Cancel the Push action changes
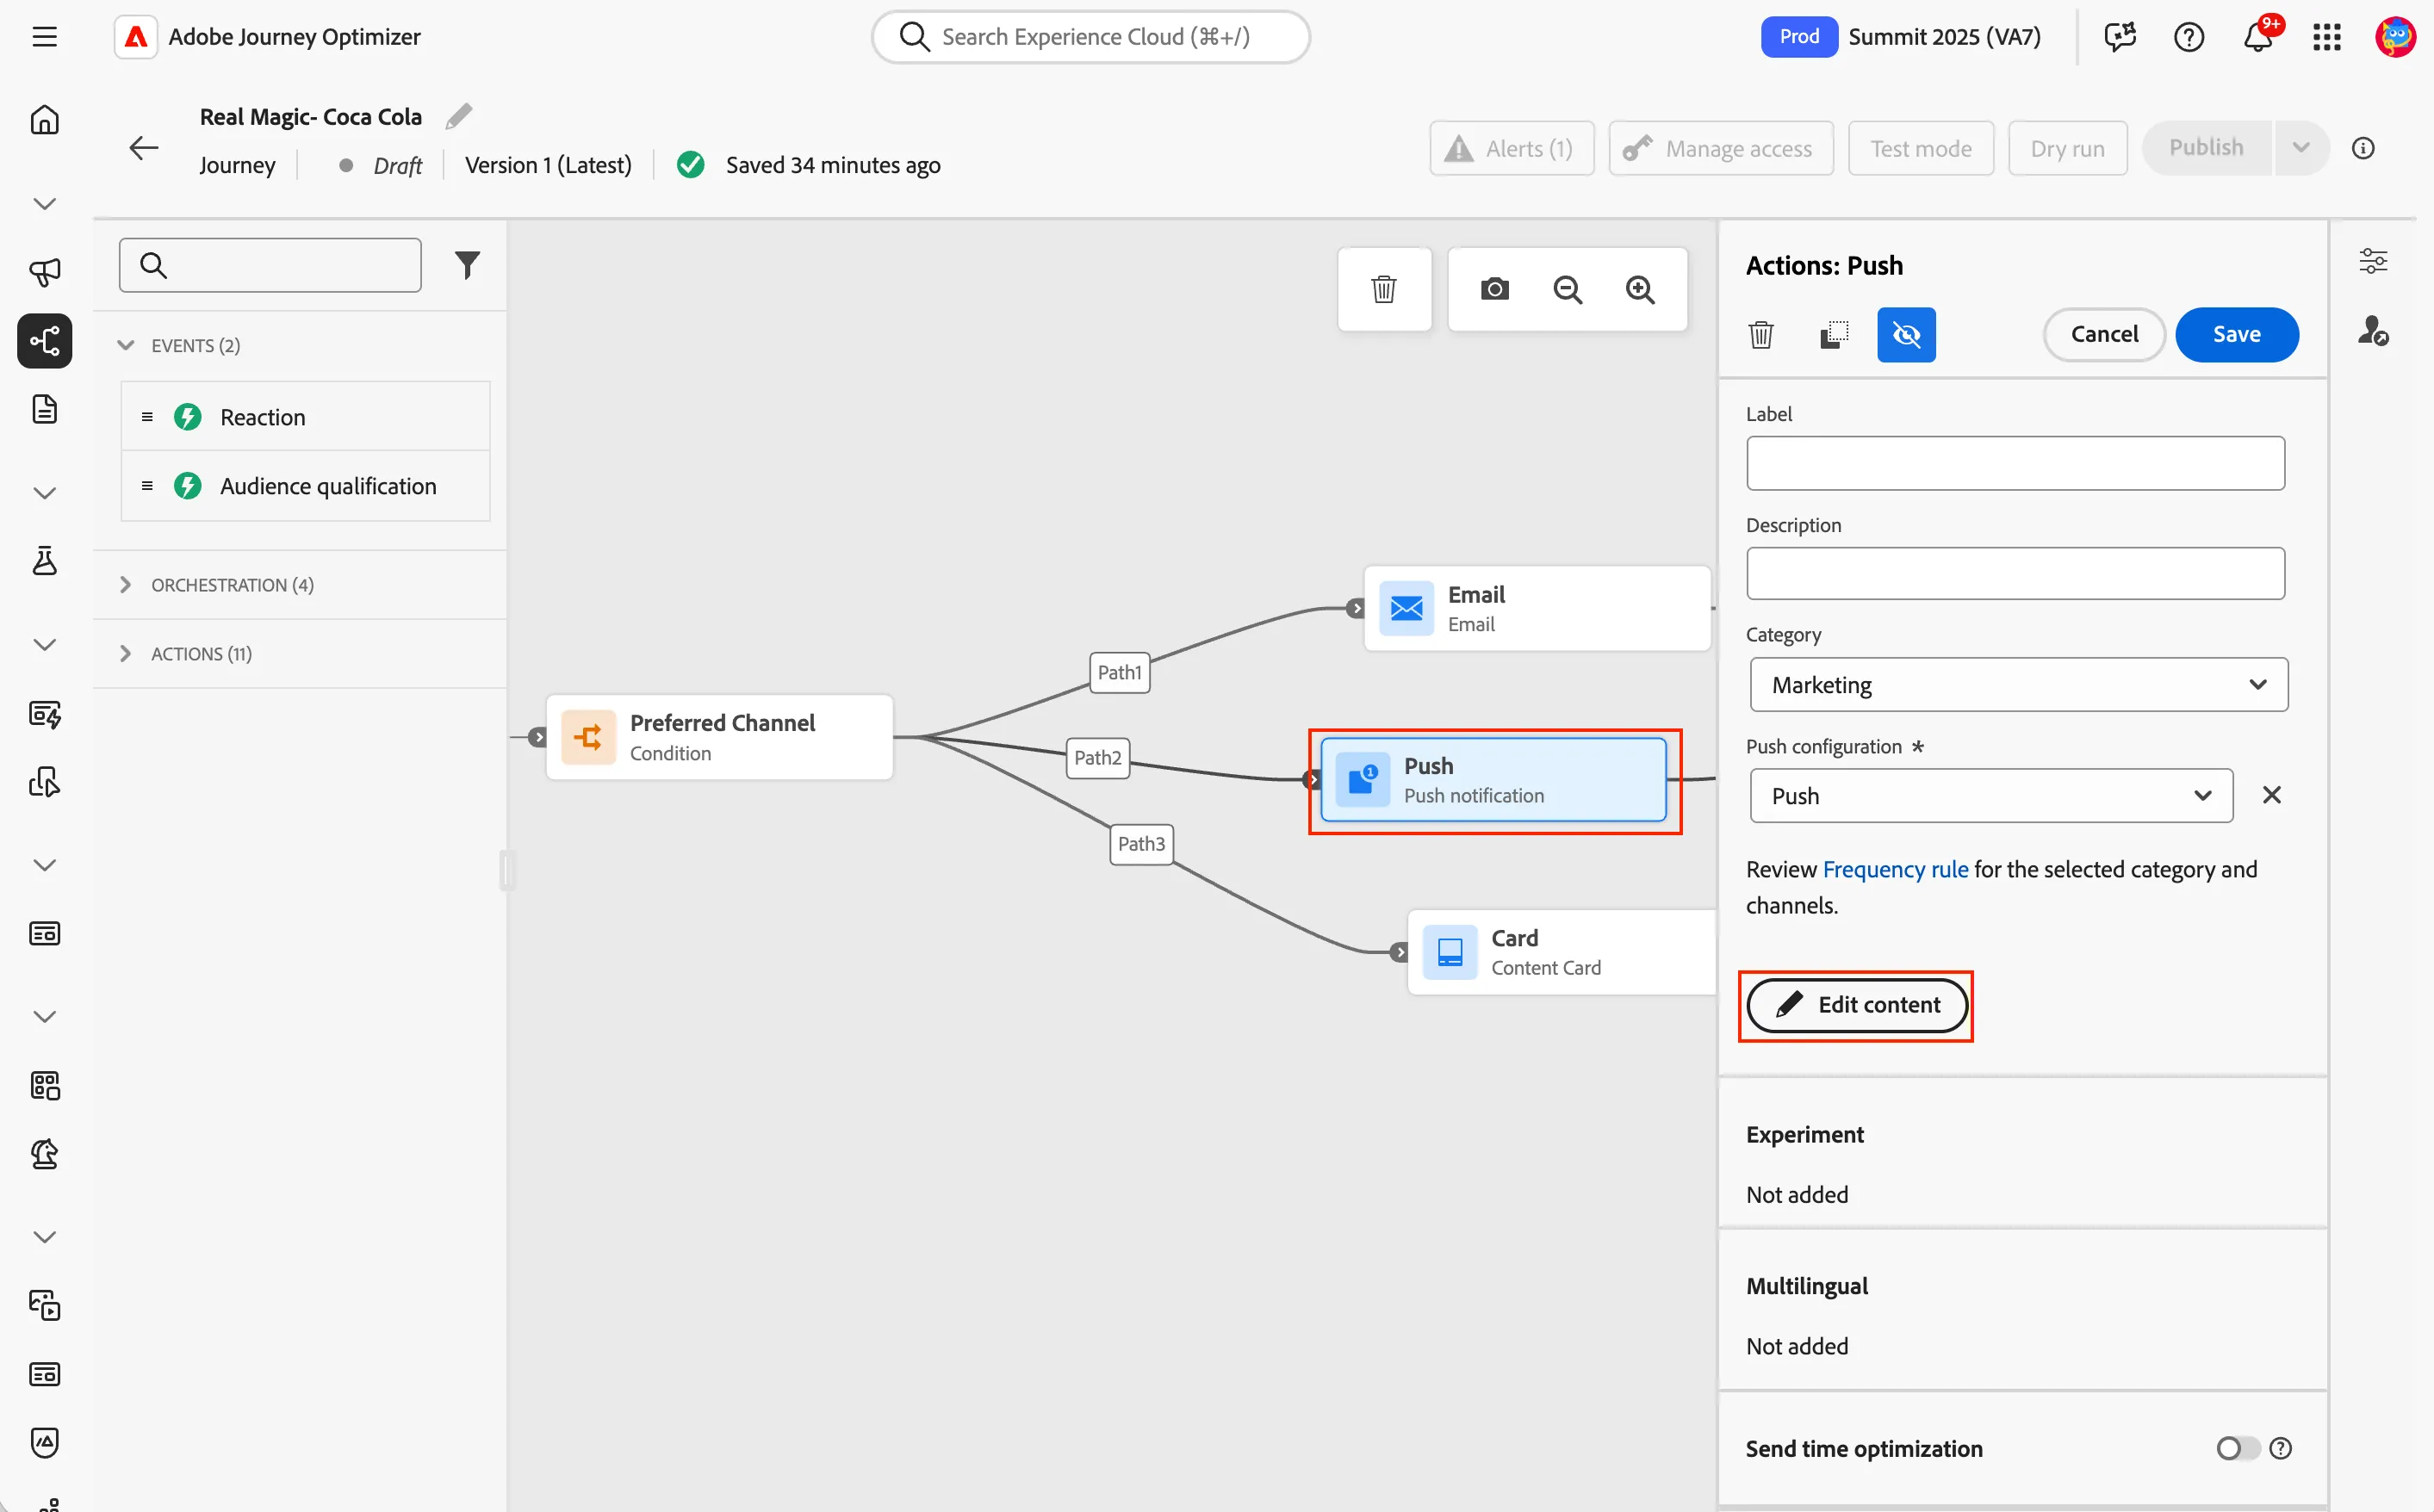Image resolution: width=2434 pixels, height=1512 pixels. pos(2103,334)
